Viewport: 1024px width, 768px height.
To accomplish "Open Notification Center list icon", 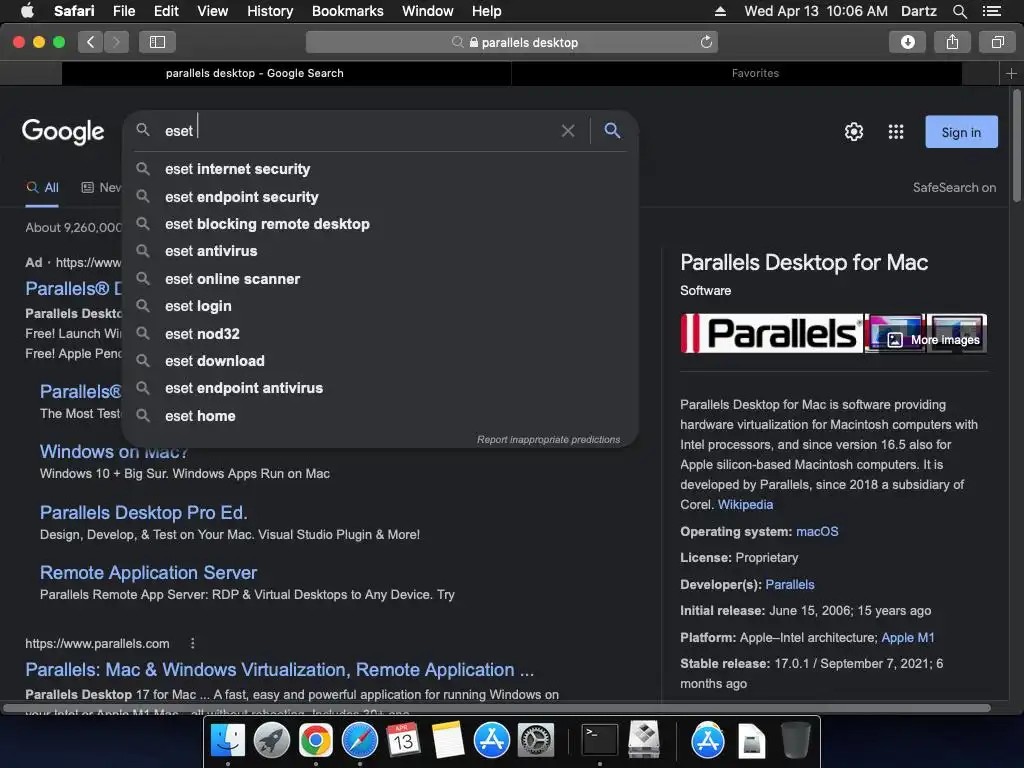I will [x=992, y=11].
